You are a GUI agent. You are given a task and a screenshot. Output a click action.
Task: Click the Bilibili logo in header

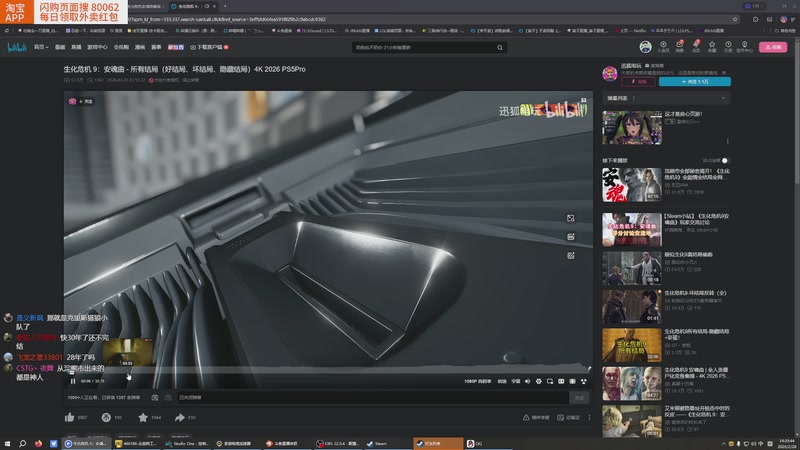click(16, 47)
